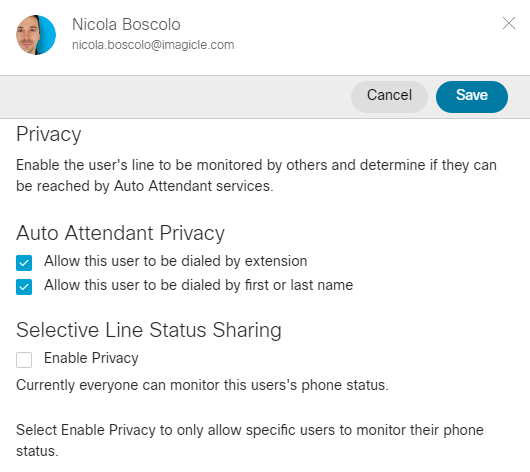Save the privacy settings
The height and width of the screenshot is (472, 530).
point(472,97)
